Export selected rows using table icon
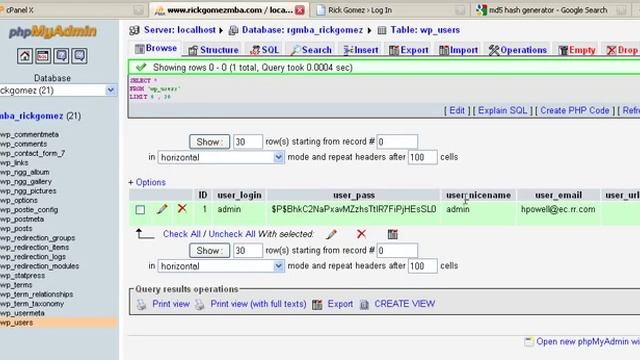This screenshot has height=360, width=640. 393,234
